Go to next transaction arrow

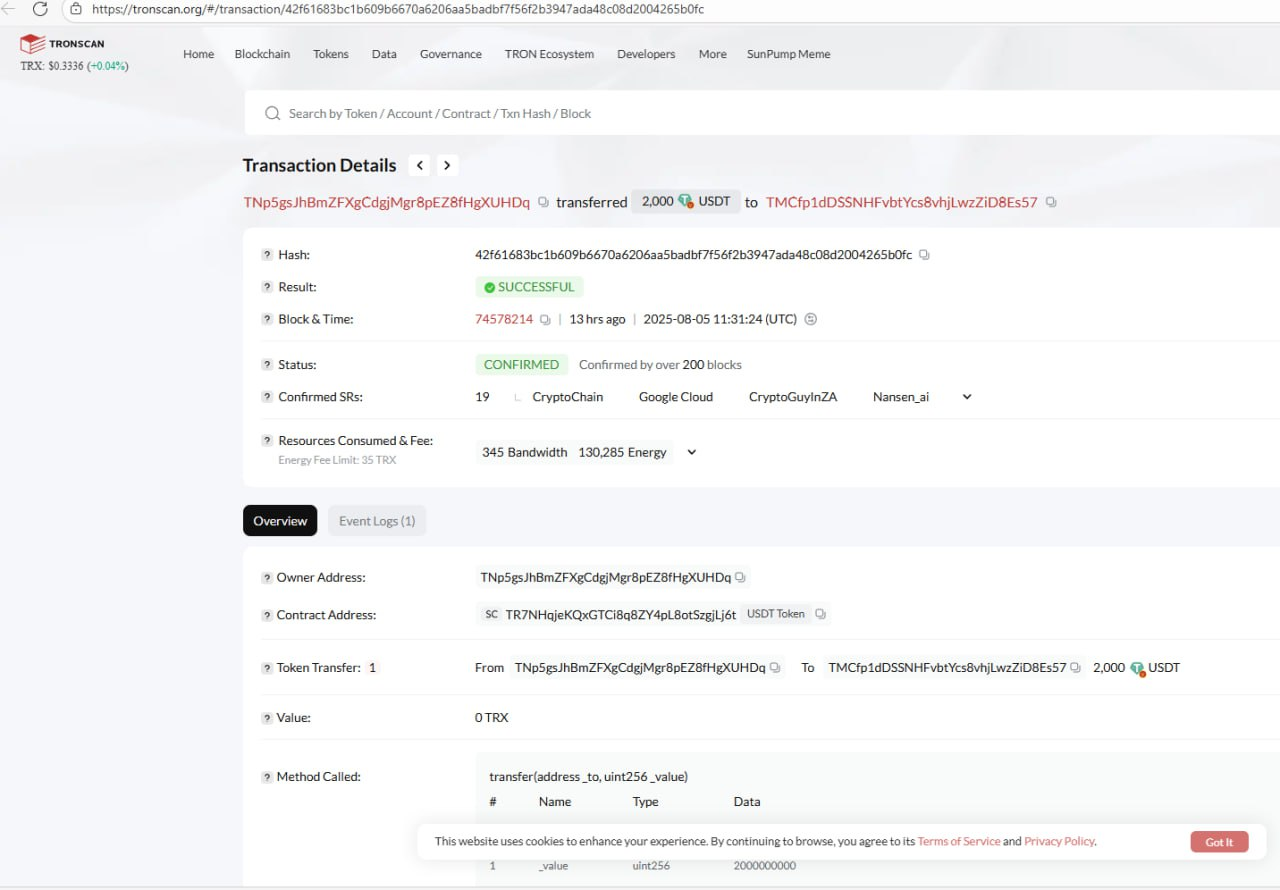(447, 166)
